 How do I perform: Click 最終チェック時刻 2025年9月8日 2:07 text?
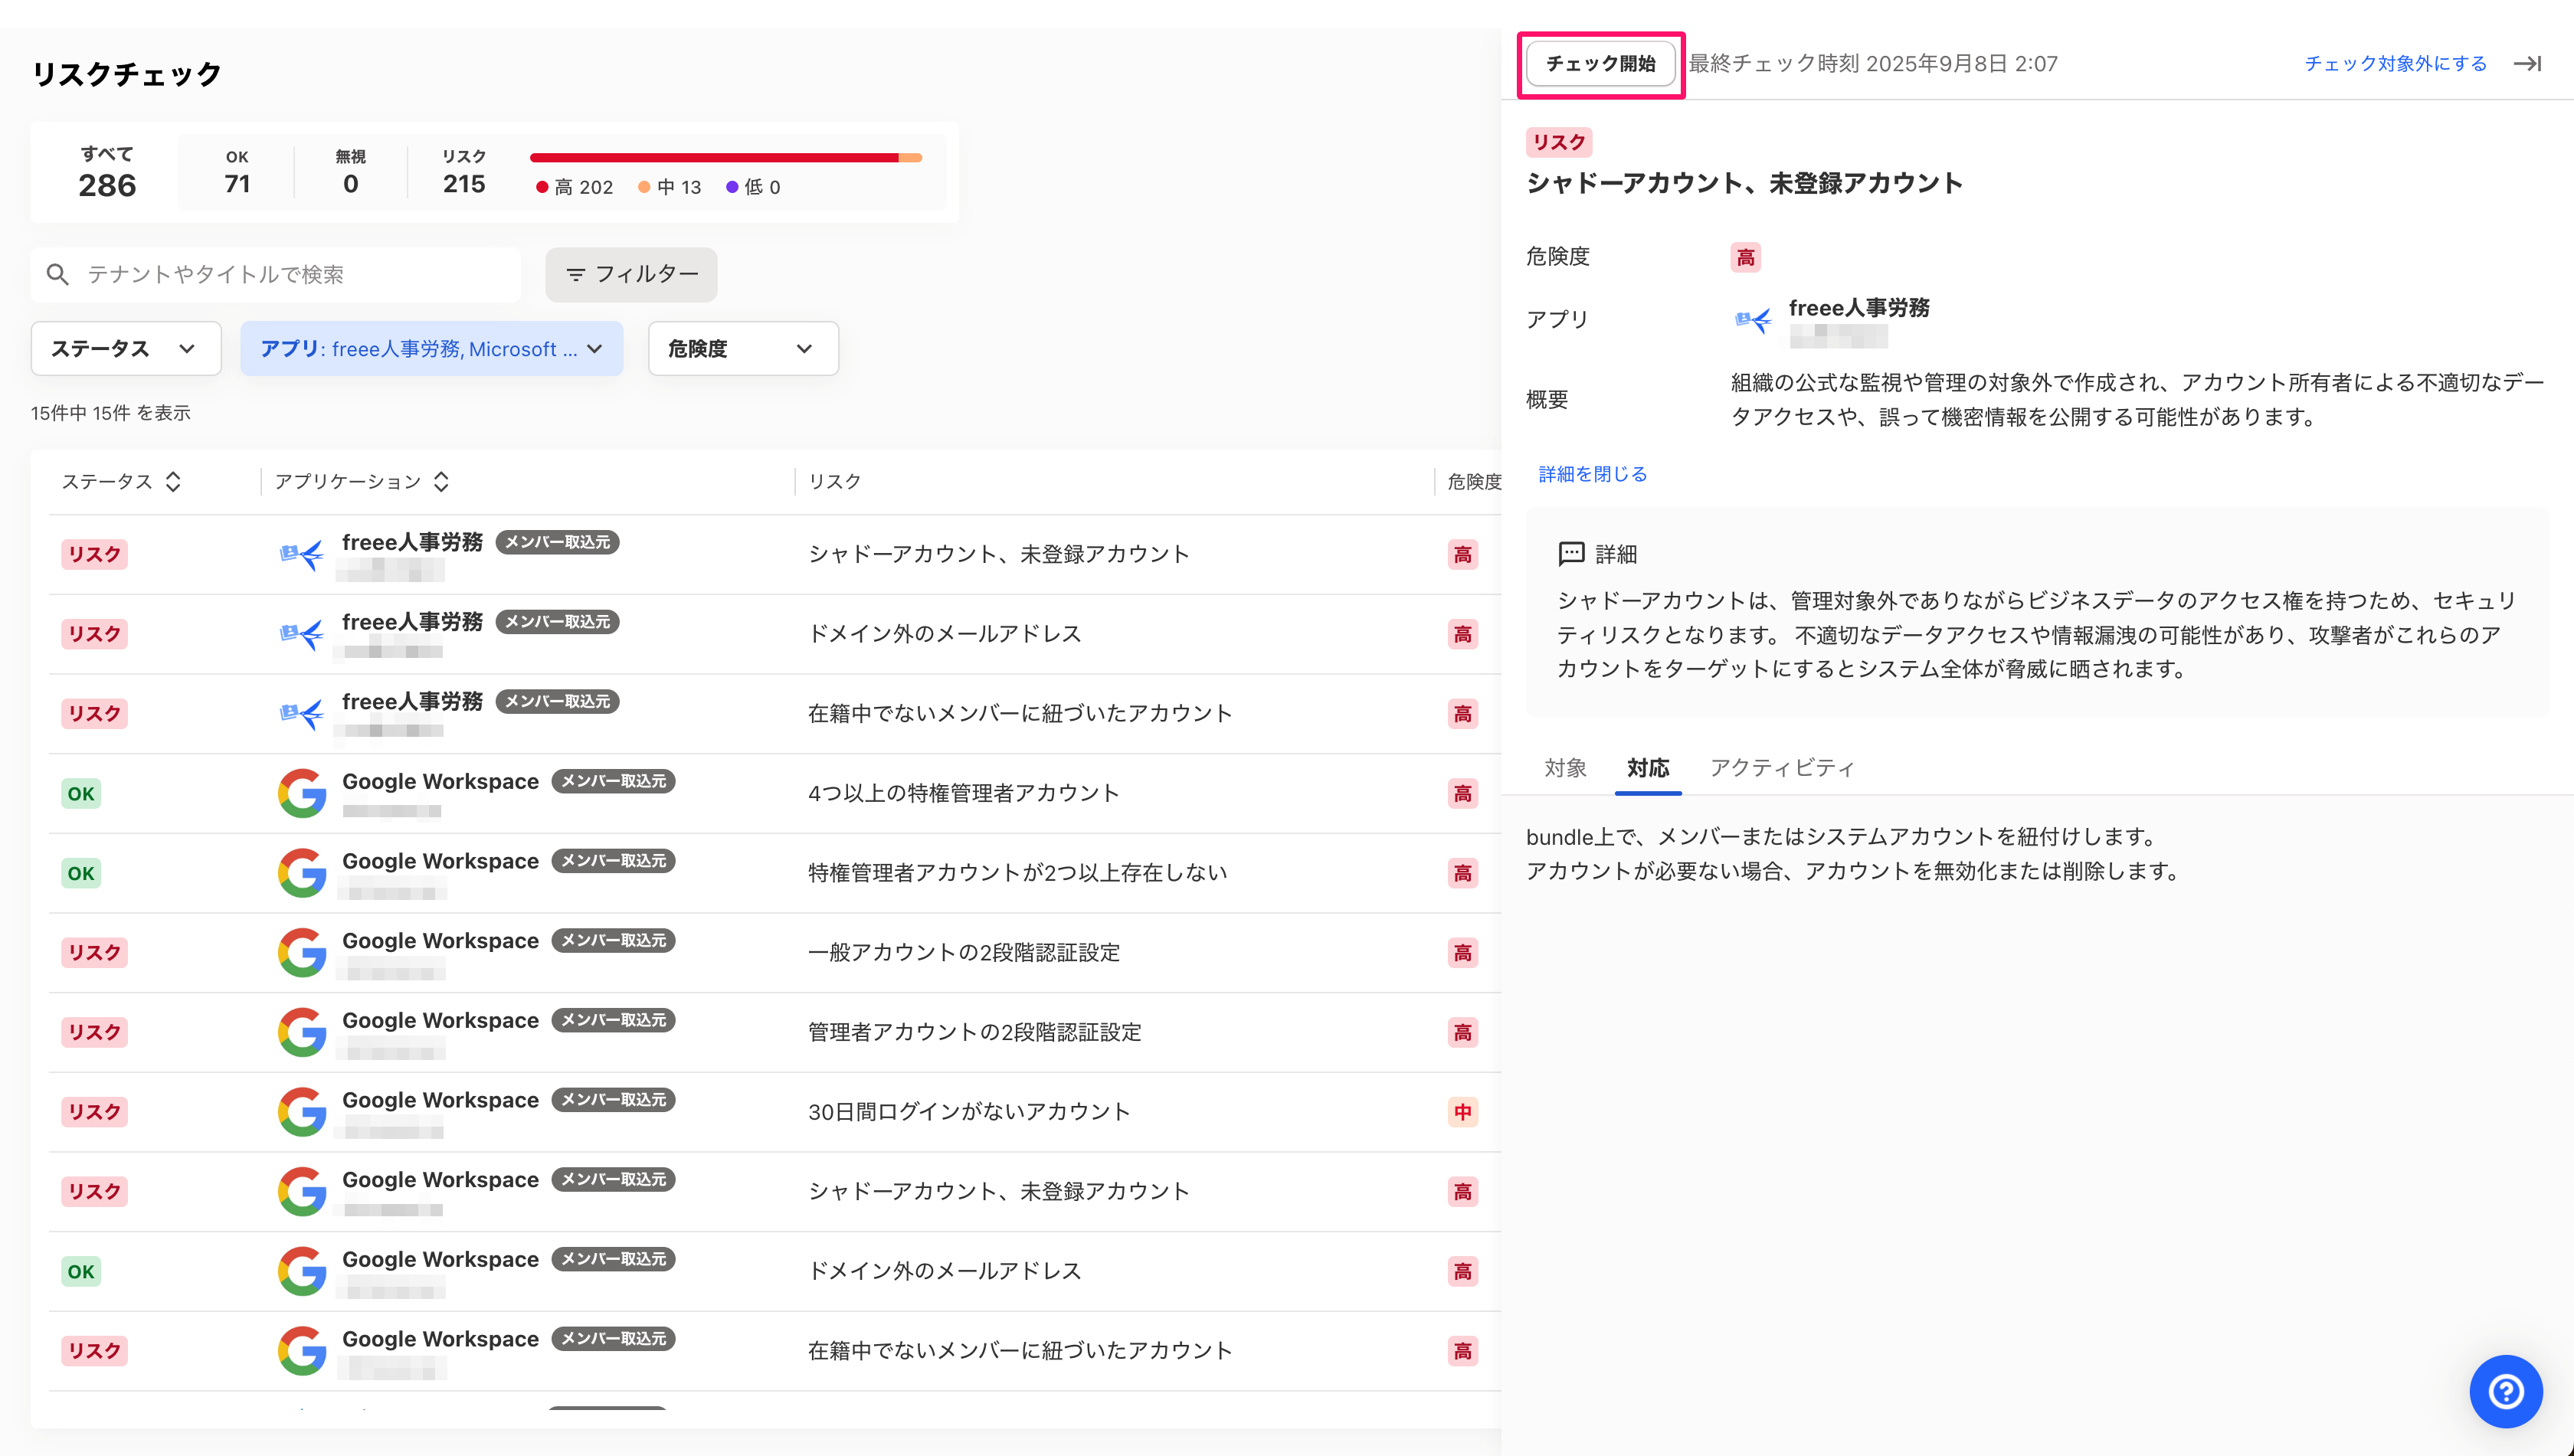1873,64
